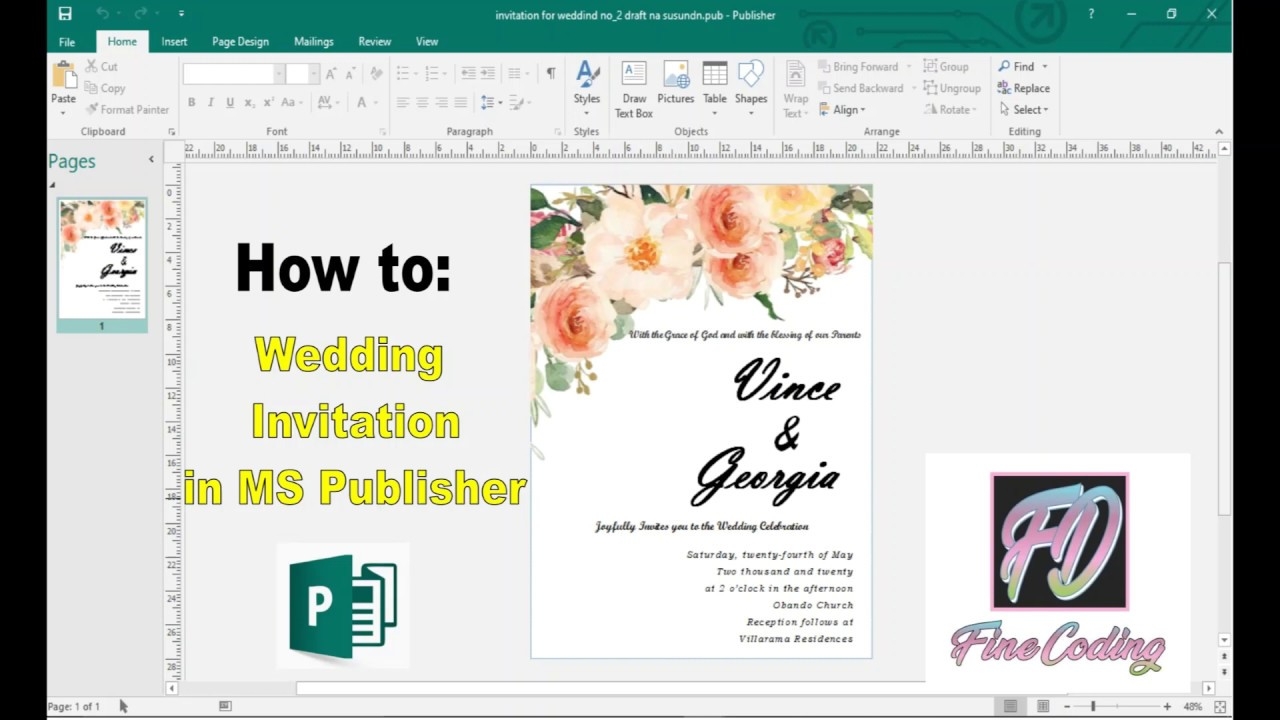The width and height of the screenshot is (1280, 720).
Task: Click the Table icon in Objects group
Action: [x=714, y=84]
